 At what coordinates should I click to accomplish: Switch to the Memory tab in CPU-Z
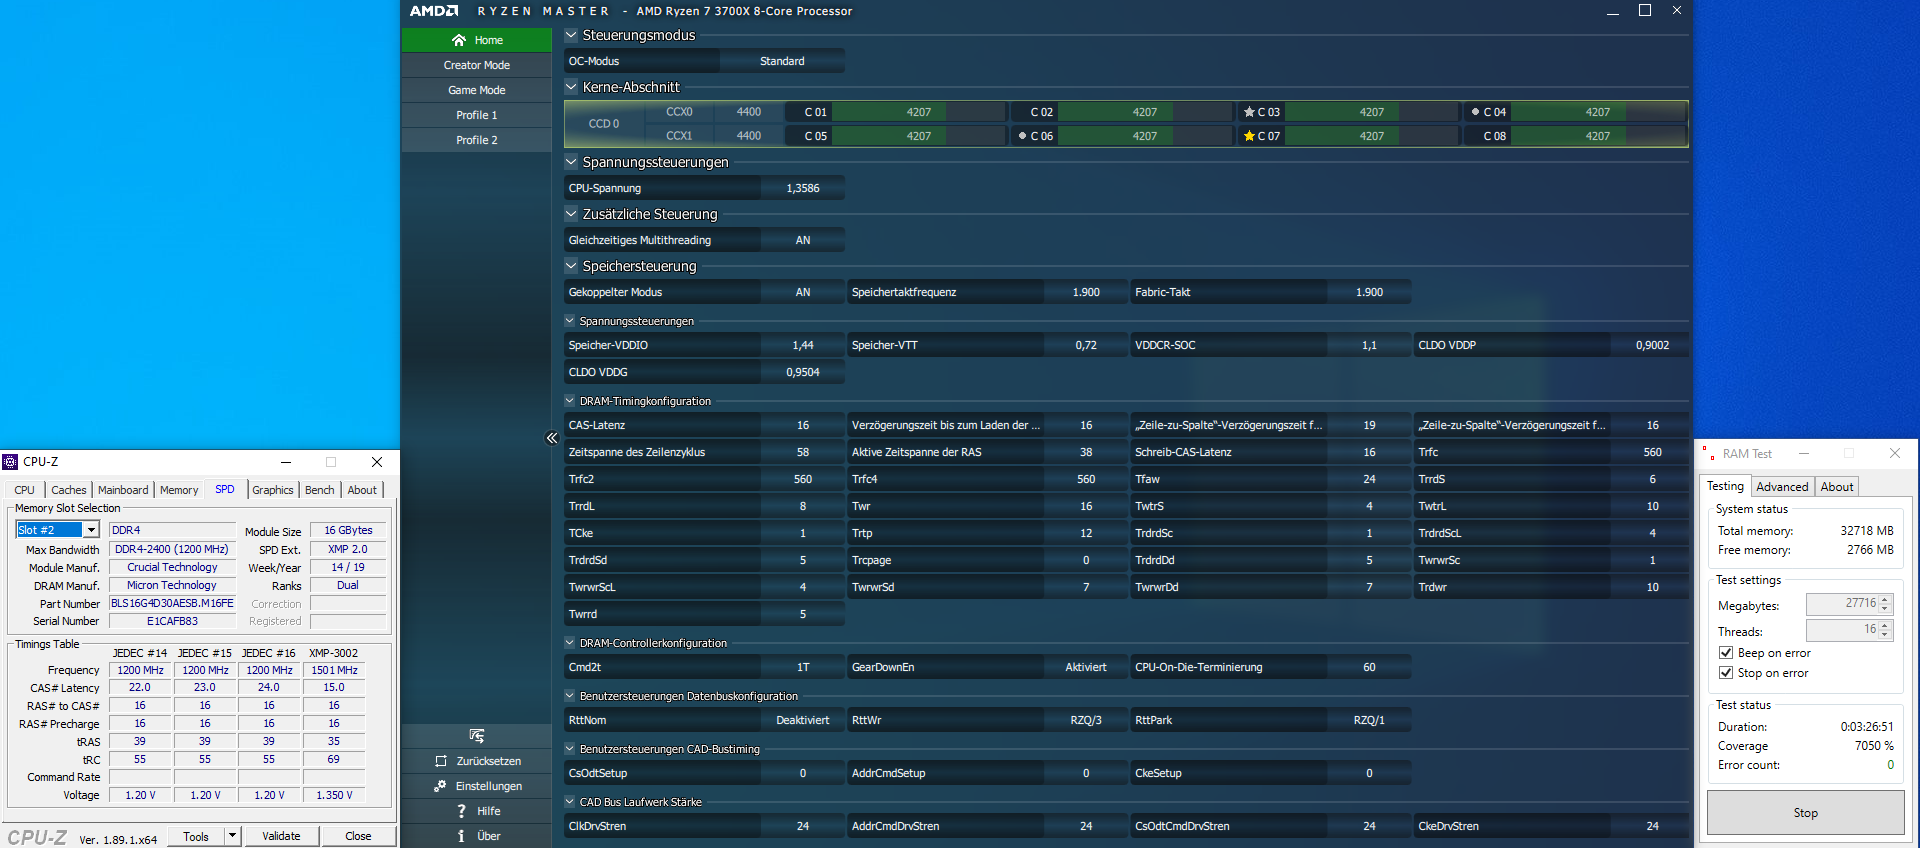[x=179, y=490]
